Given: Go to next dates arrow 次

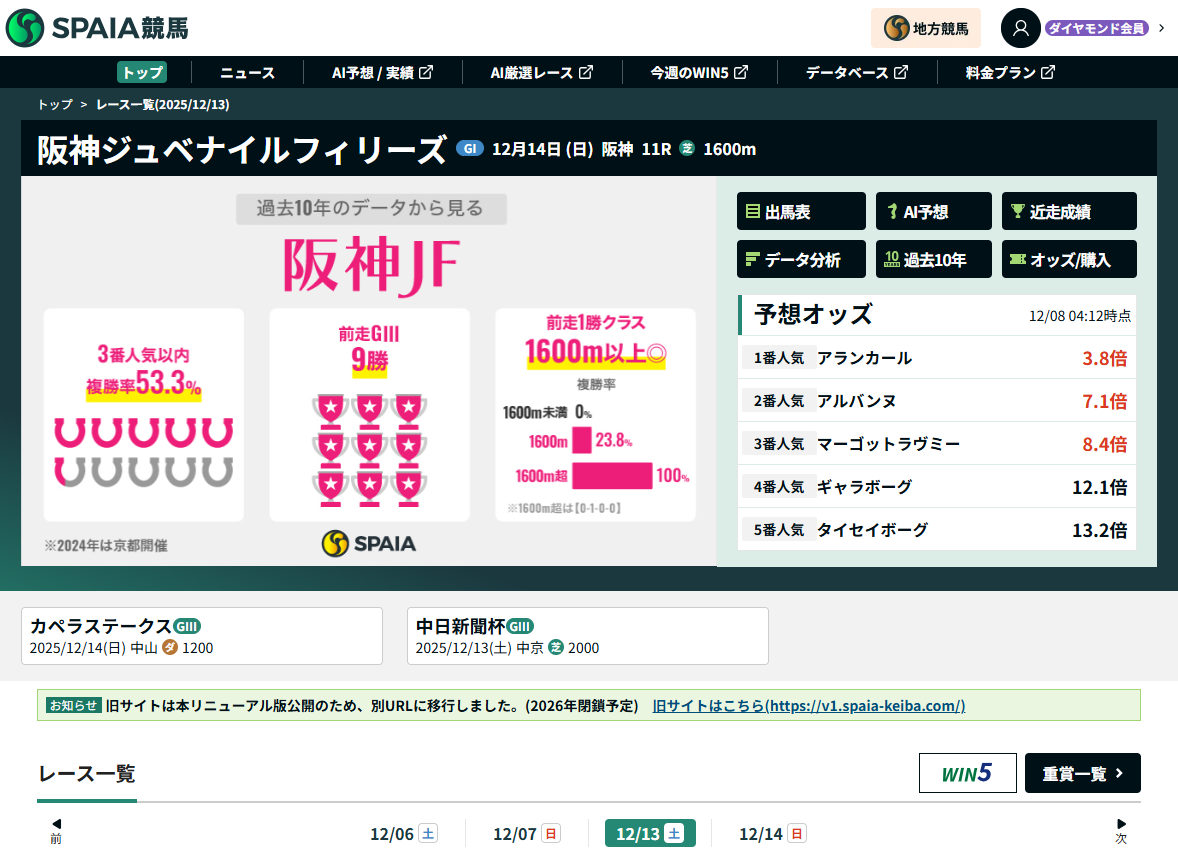Looking at the screenshot, I should coord(1121,831).
